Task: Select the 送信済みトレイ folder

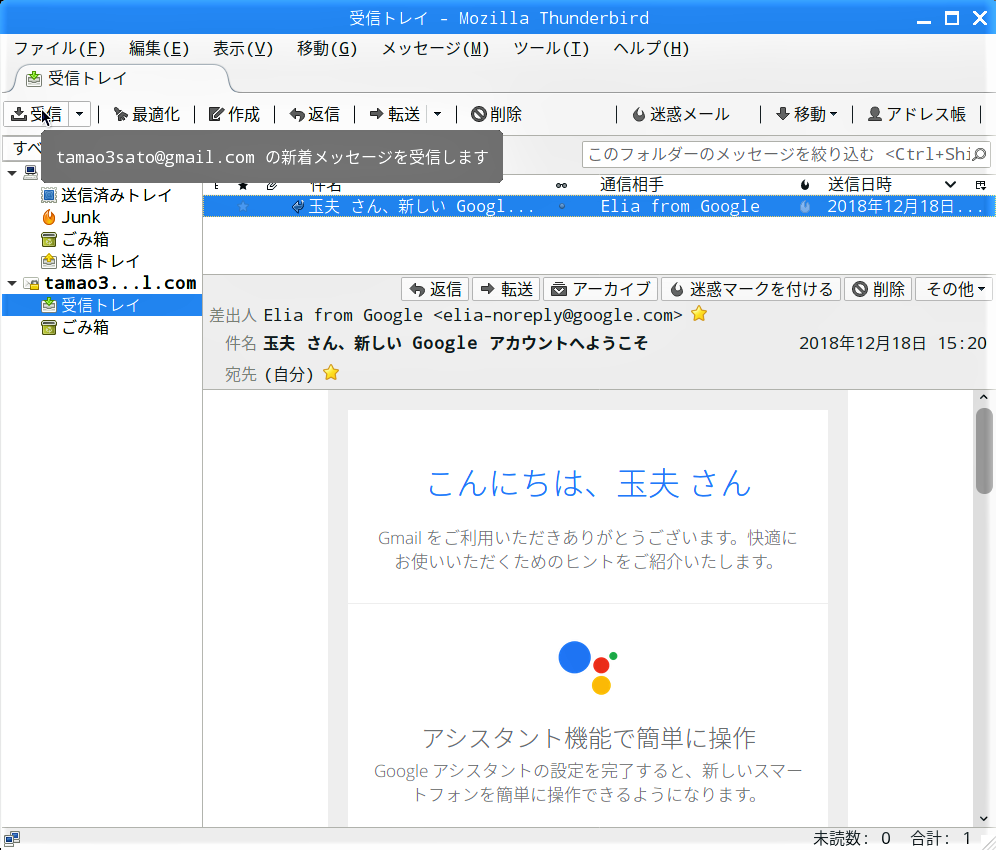Action: point(107,195)
